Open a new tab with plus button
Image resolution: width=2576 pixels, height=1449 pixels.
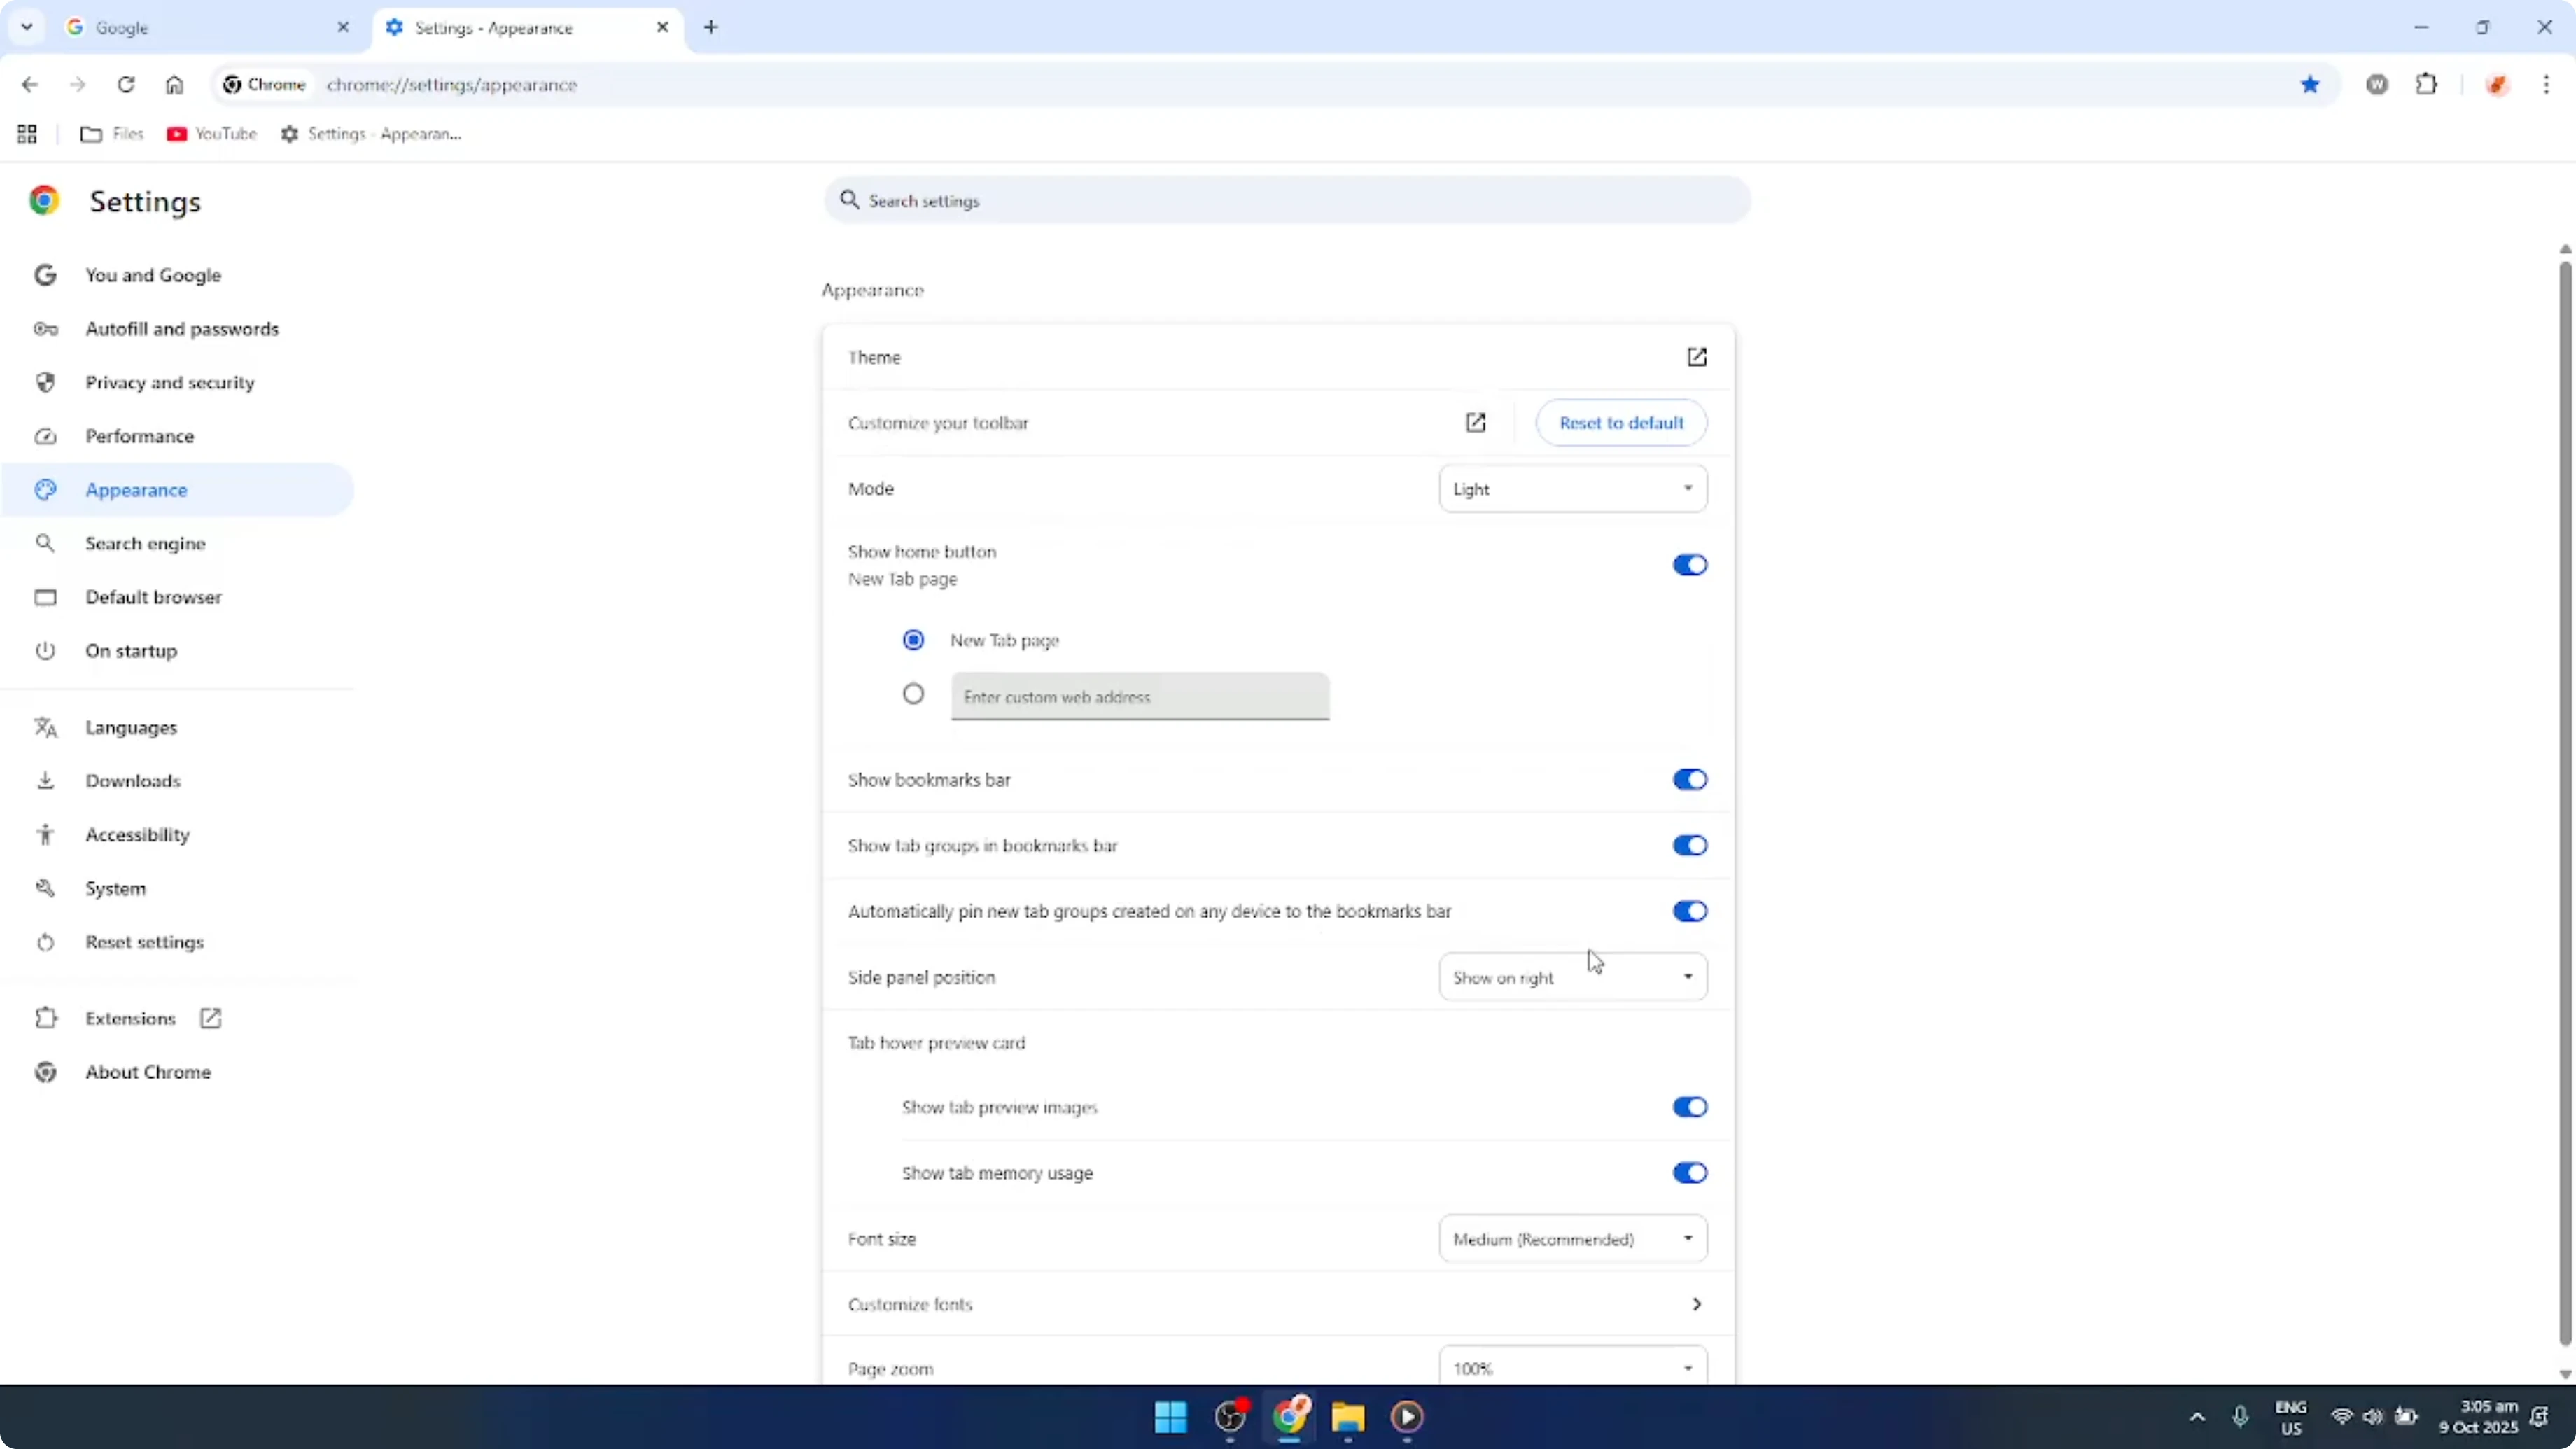(711, 27)
